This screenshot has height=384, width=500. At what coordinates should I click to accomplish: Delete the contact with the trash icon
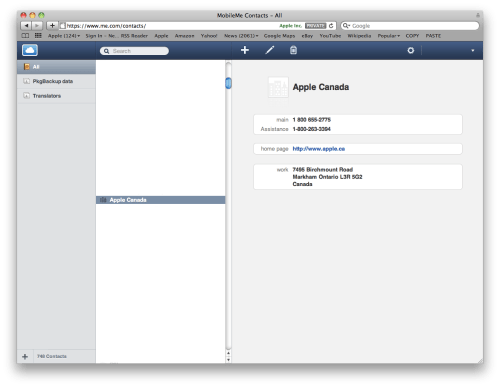click(293, 50)
